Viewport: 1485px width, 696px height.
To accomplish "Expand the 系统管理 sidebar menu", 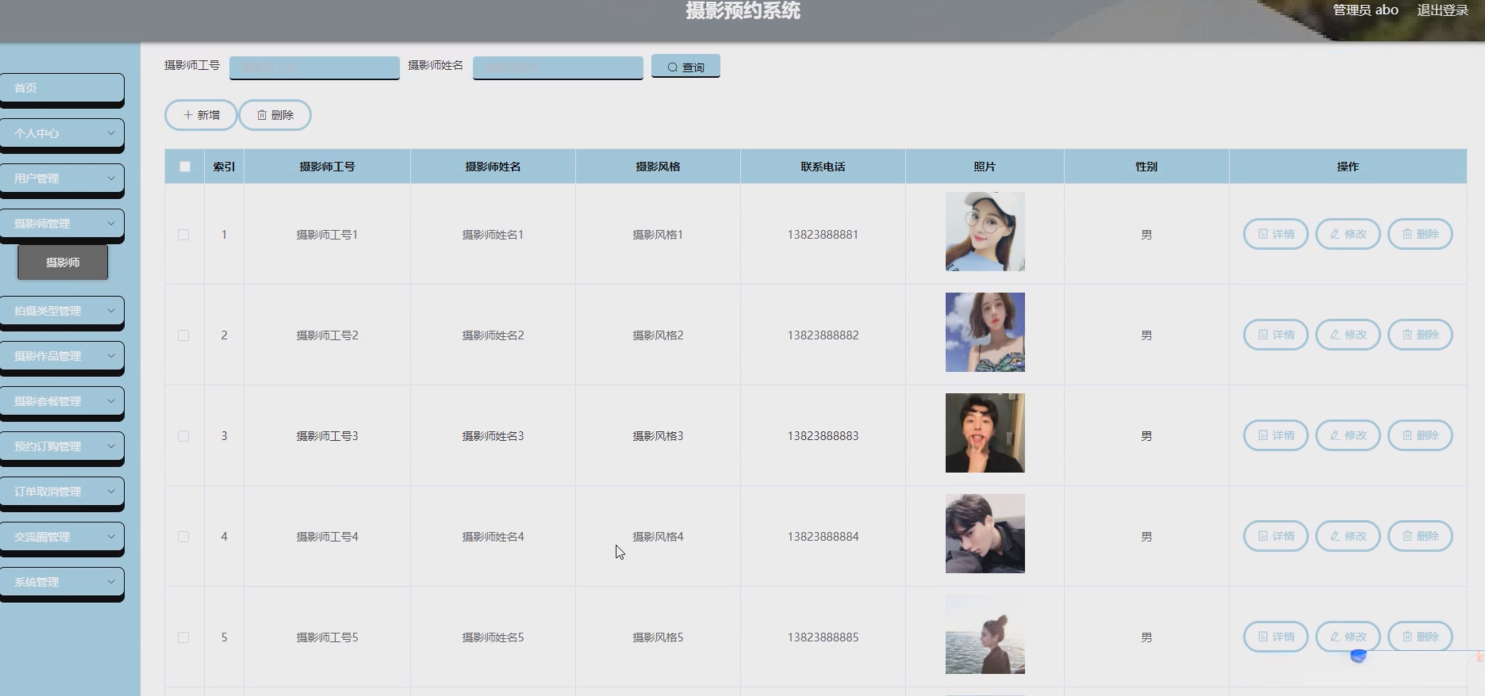I will click(x=62, y=582).
